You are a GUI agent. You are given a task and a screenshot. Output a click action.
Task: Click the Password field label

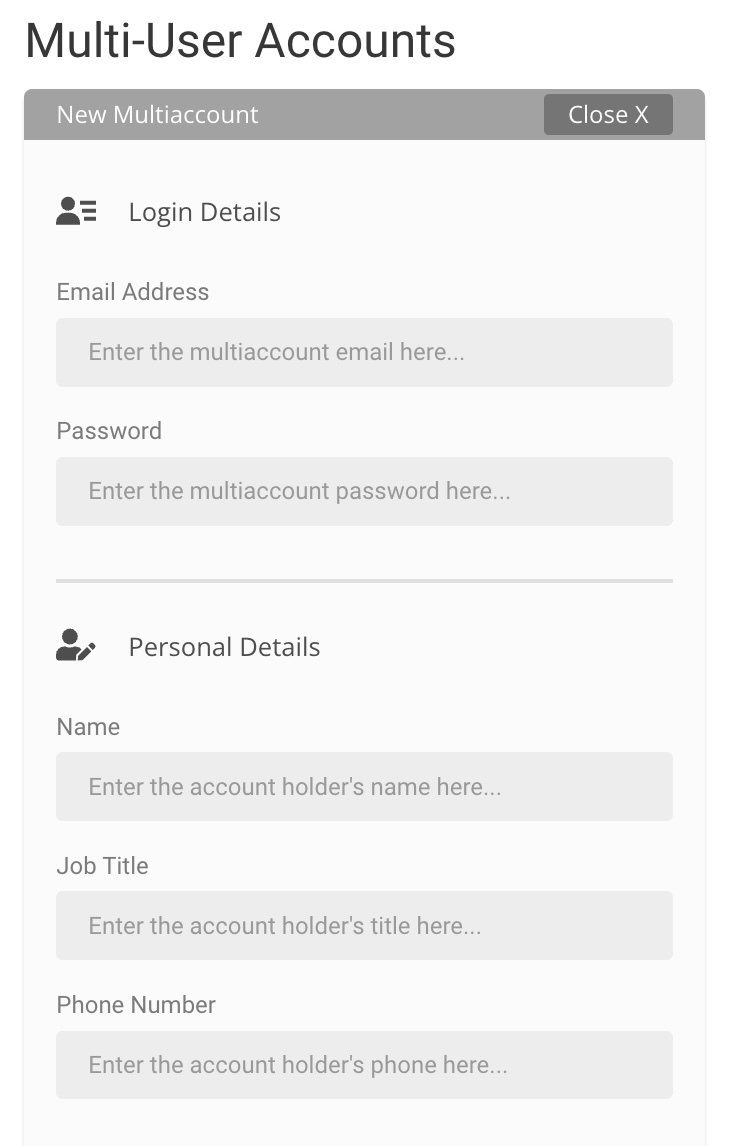click(x=109, y=430)
